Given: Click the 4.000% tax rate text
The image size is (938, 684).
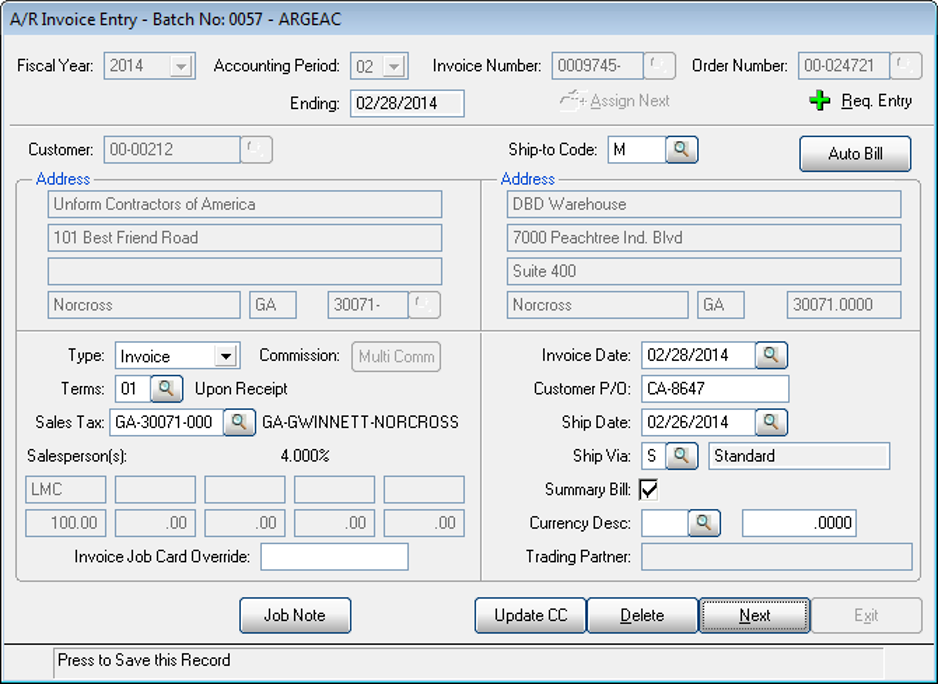Looking at the screenshot, I should tap(305, 456).
